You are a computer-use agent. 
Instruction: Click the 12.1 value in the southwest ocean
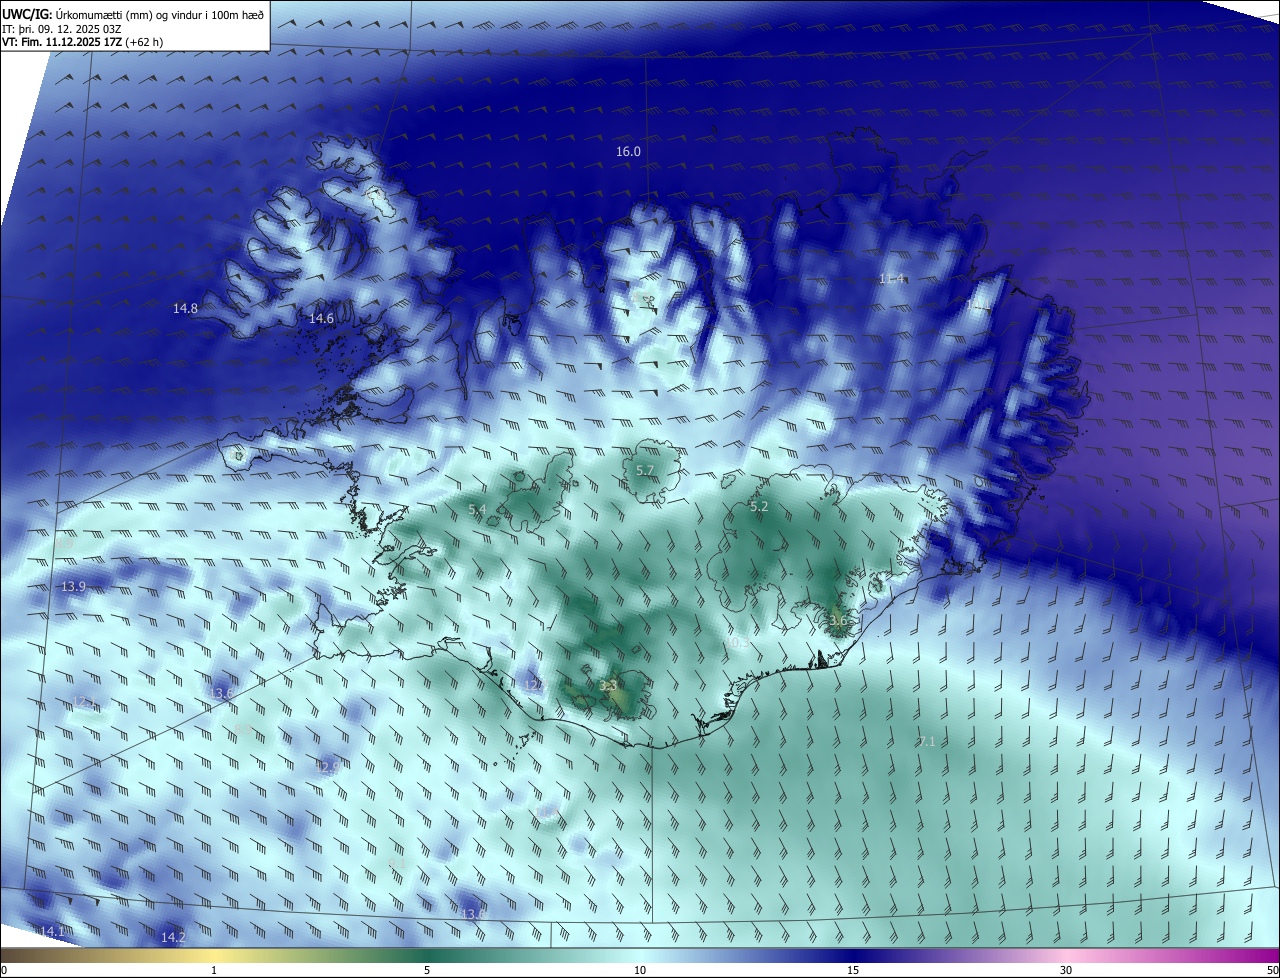[85, 701]
